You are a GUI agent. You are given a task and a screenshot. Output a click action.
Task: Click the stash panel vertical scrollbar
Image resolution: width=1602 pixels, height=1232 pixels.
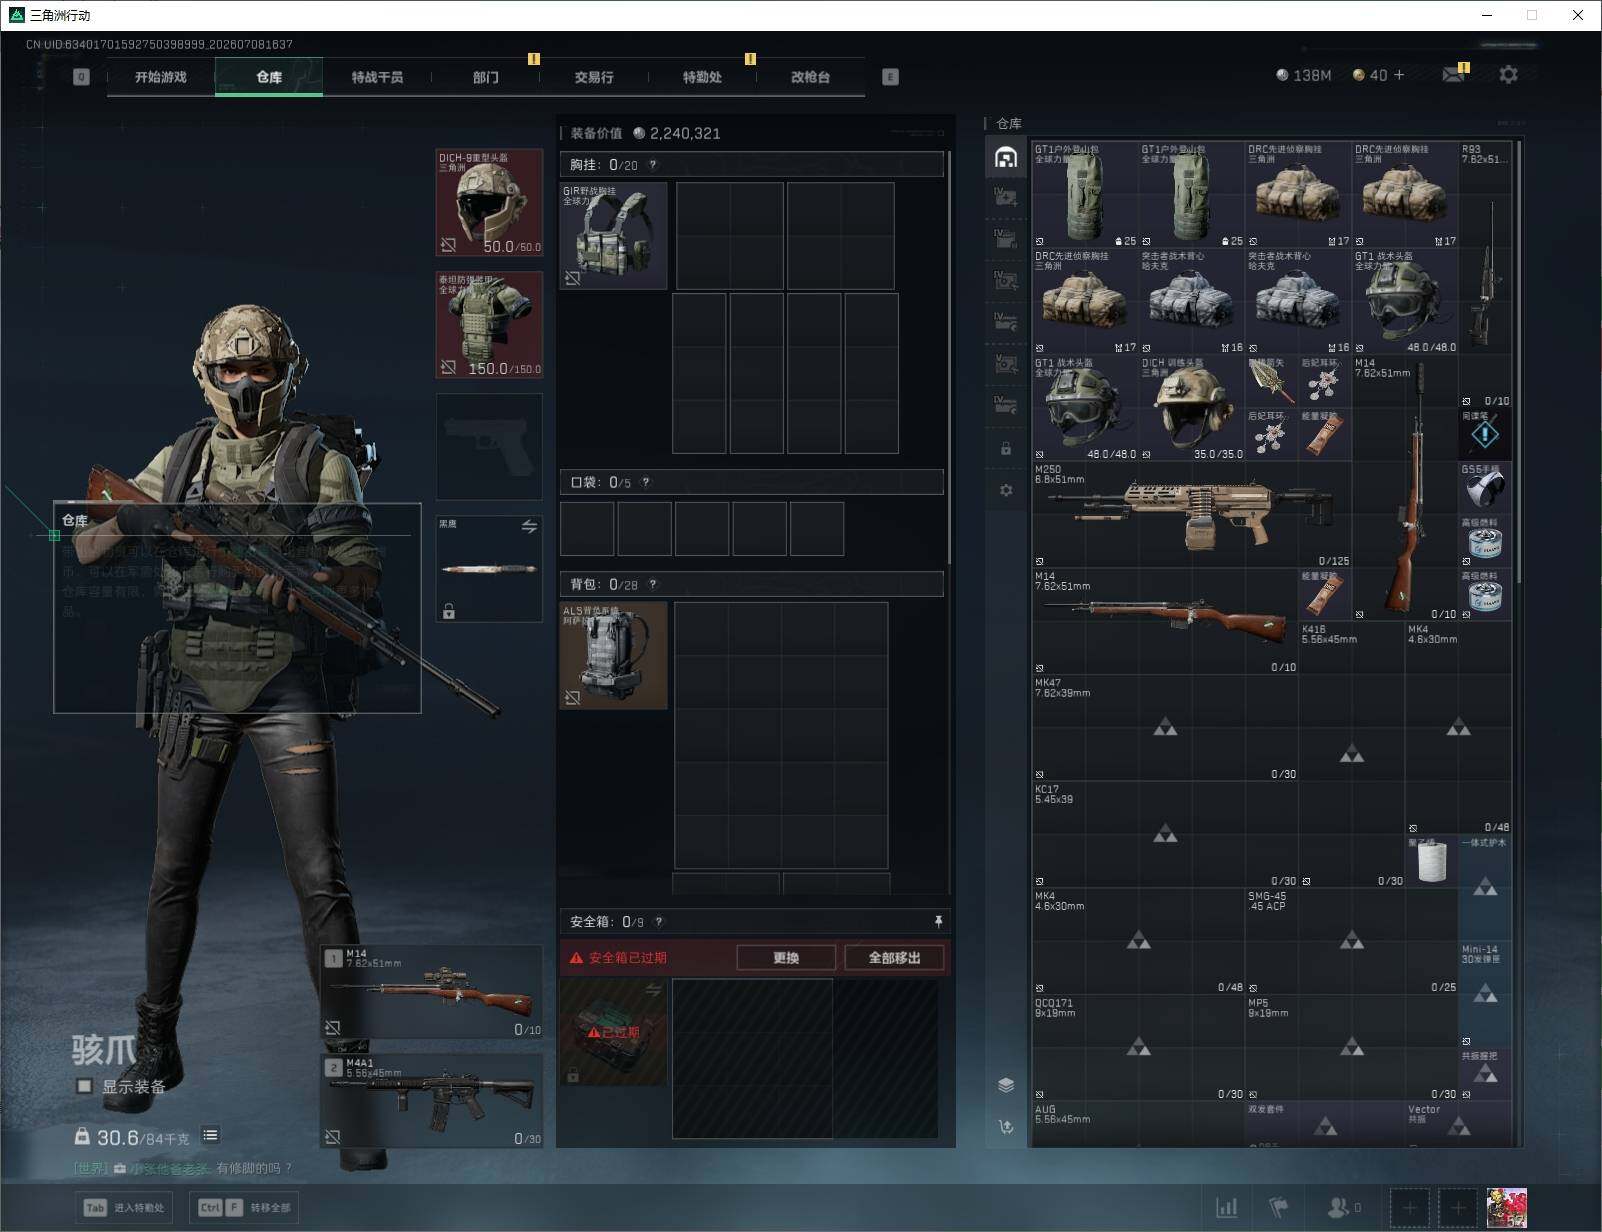(x=1519, y=360)
